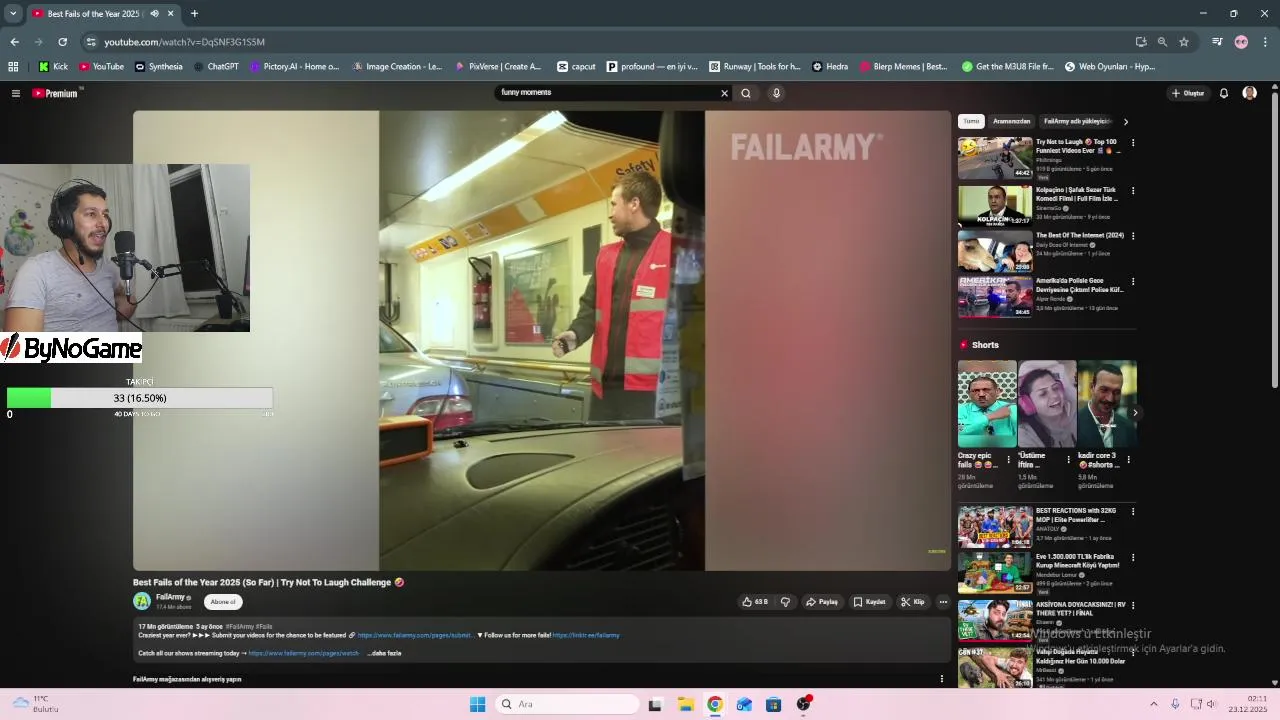
Task: Open options for 'kadir core 3' short
Action: click(x=1129, y=460)
